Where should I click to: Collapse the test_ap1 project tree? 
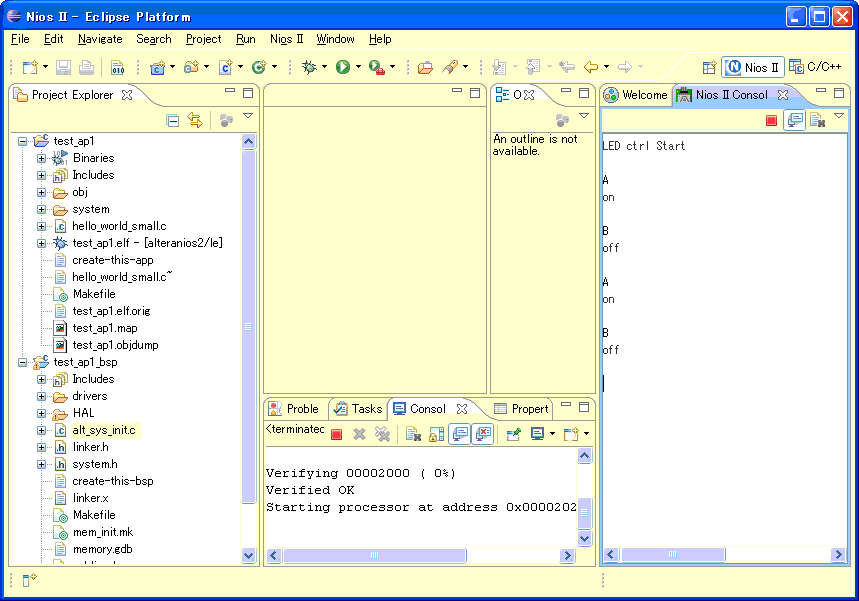click(x=22, y=141)
